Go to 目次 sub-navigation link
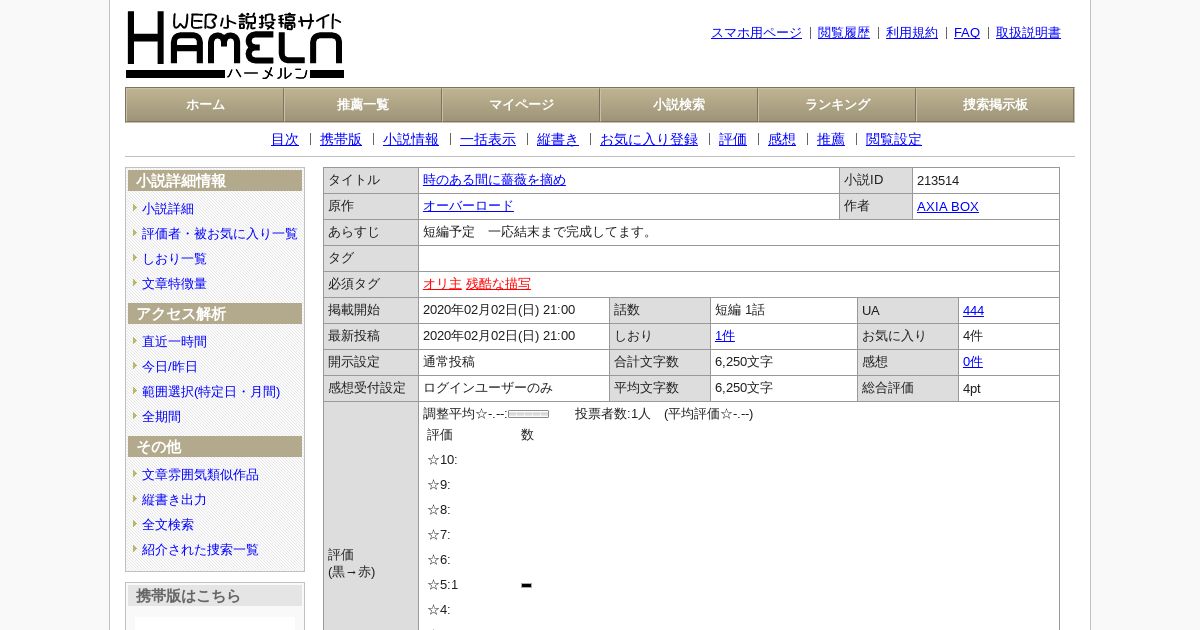 (285, 140)
